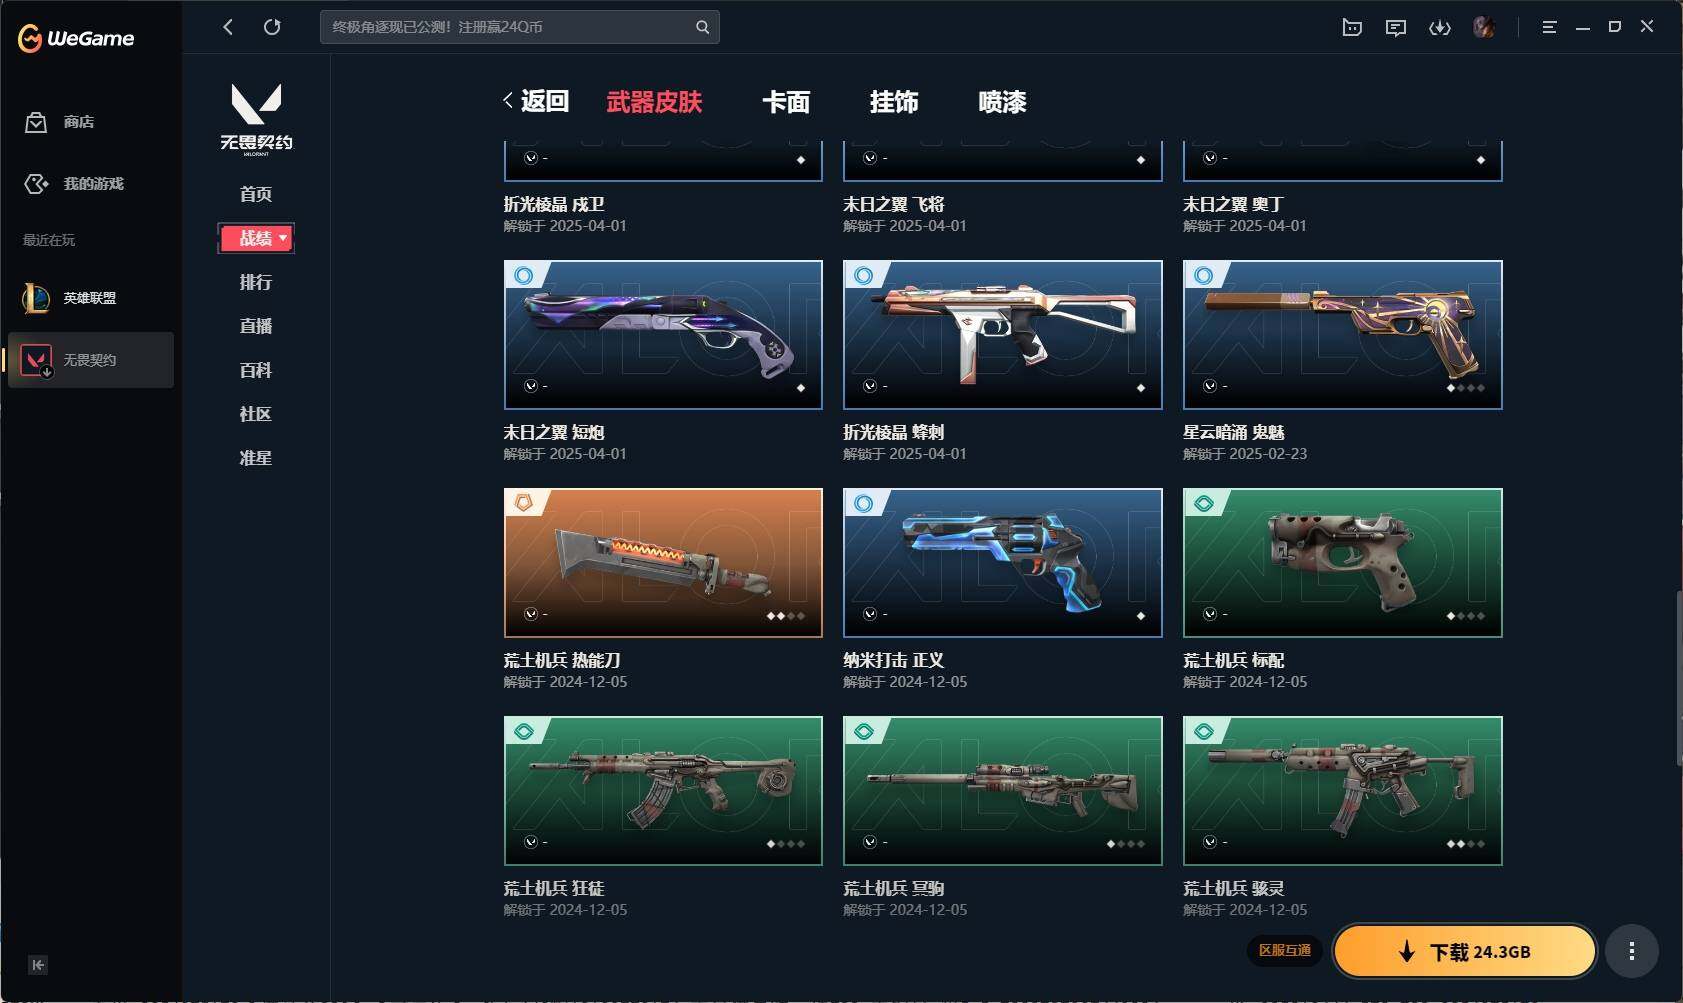The width and height of the screenshot is (1683, 1003).
Task: Select the Valorant game entry icon
Action: pos(37,360)
